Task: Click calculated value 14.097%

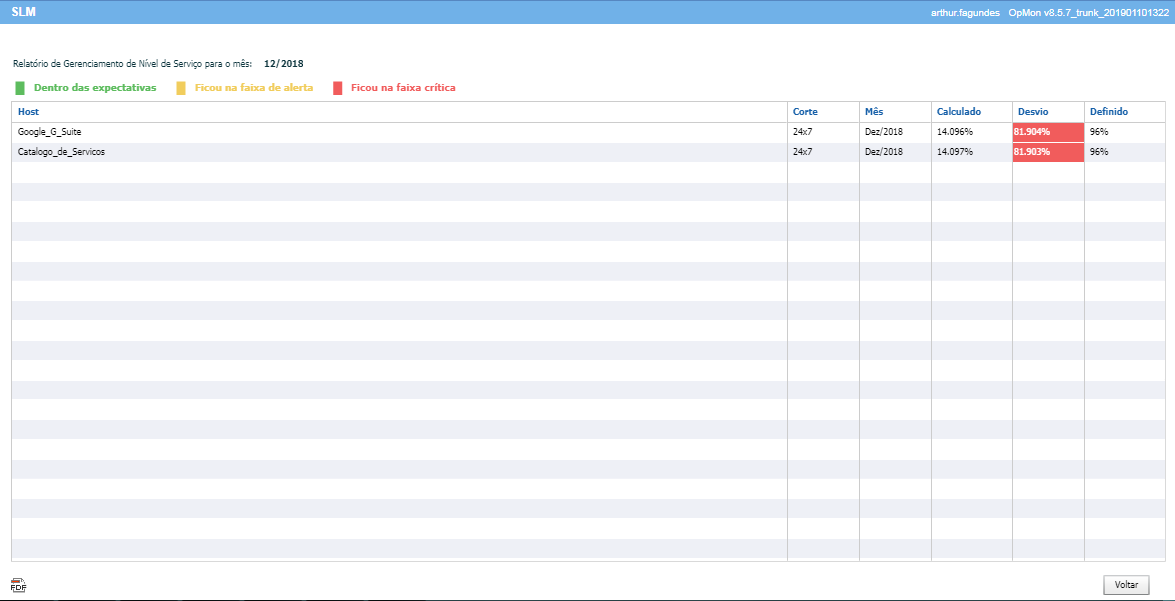Action: [955, 152]
